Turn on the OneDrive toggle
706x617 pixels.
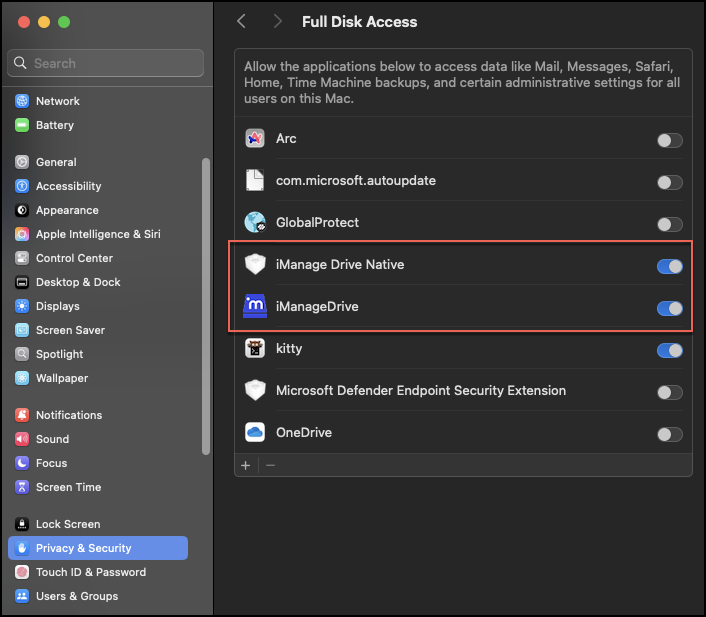coord(669,434)
